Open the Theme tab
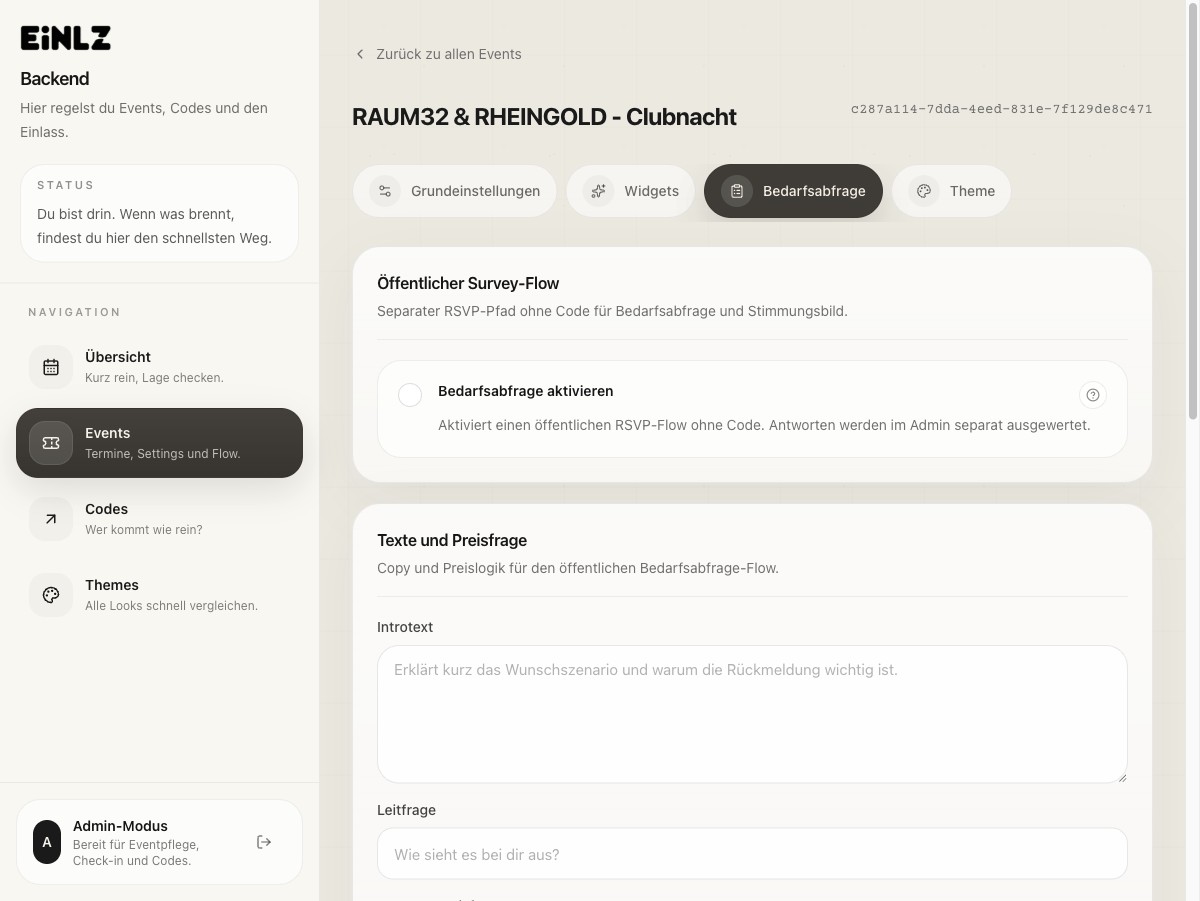The height and width of the screenshot is (901, 1200). 951,191
